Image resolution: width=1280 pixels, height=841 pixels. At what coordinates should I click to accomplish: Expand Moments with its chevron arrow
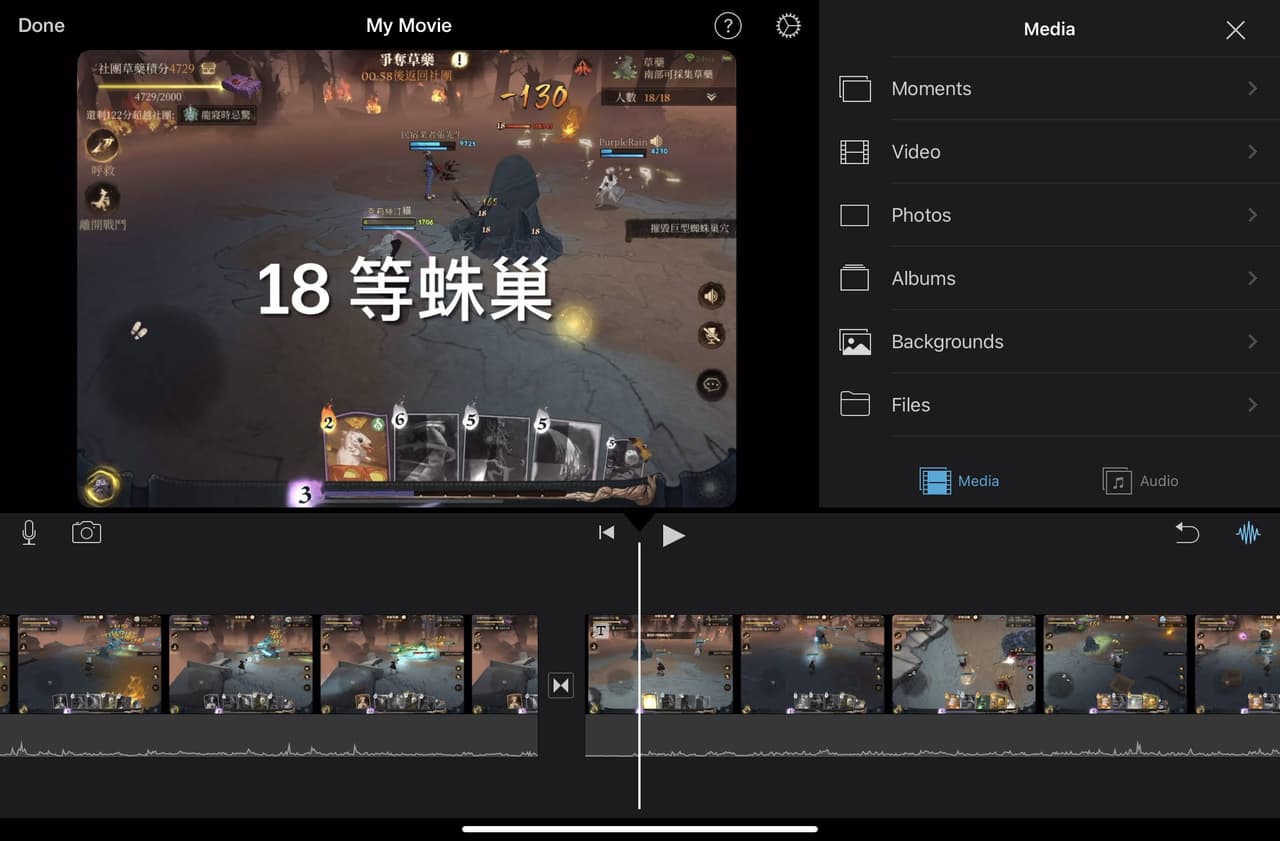[x=1252, y=88]
